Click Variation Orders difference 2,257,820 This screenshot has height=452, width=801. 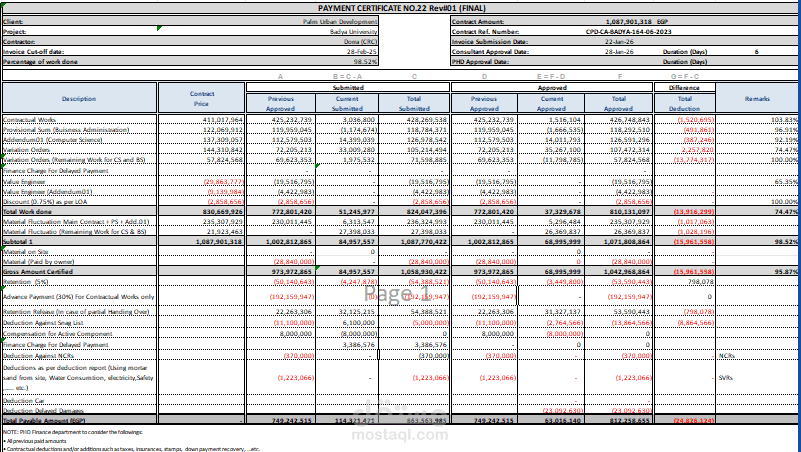697,150
